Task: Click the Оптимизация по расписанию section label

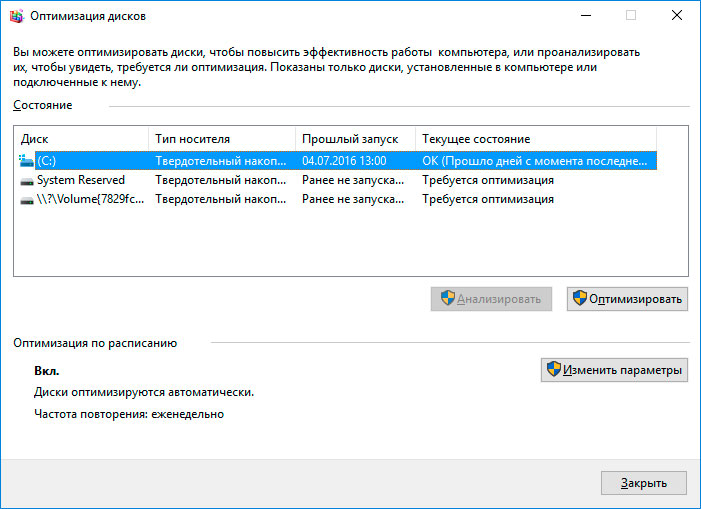Action: (95, 343)
